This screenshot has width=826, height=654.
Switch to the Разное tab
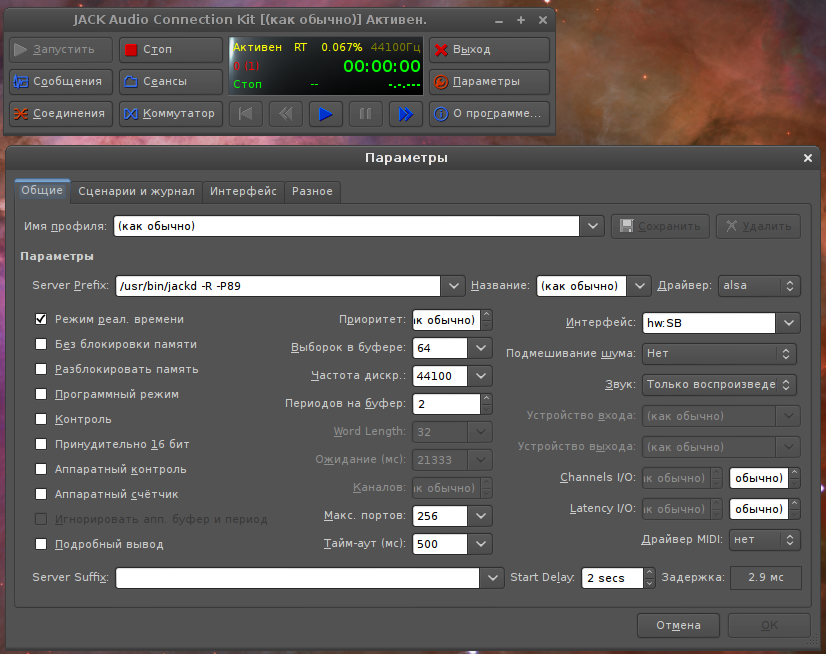pos(312,191)
